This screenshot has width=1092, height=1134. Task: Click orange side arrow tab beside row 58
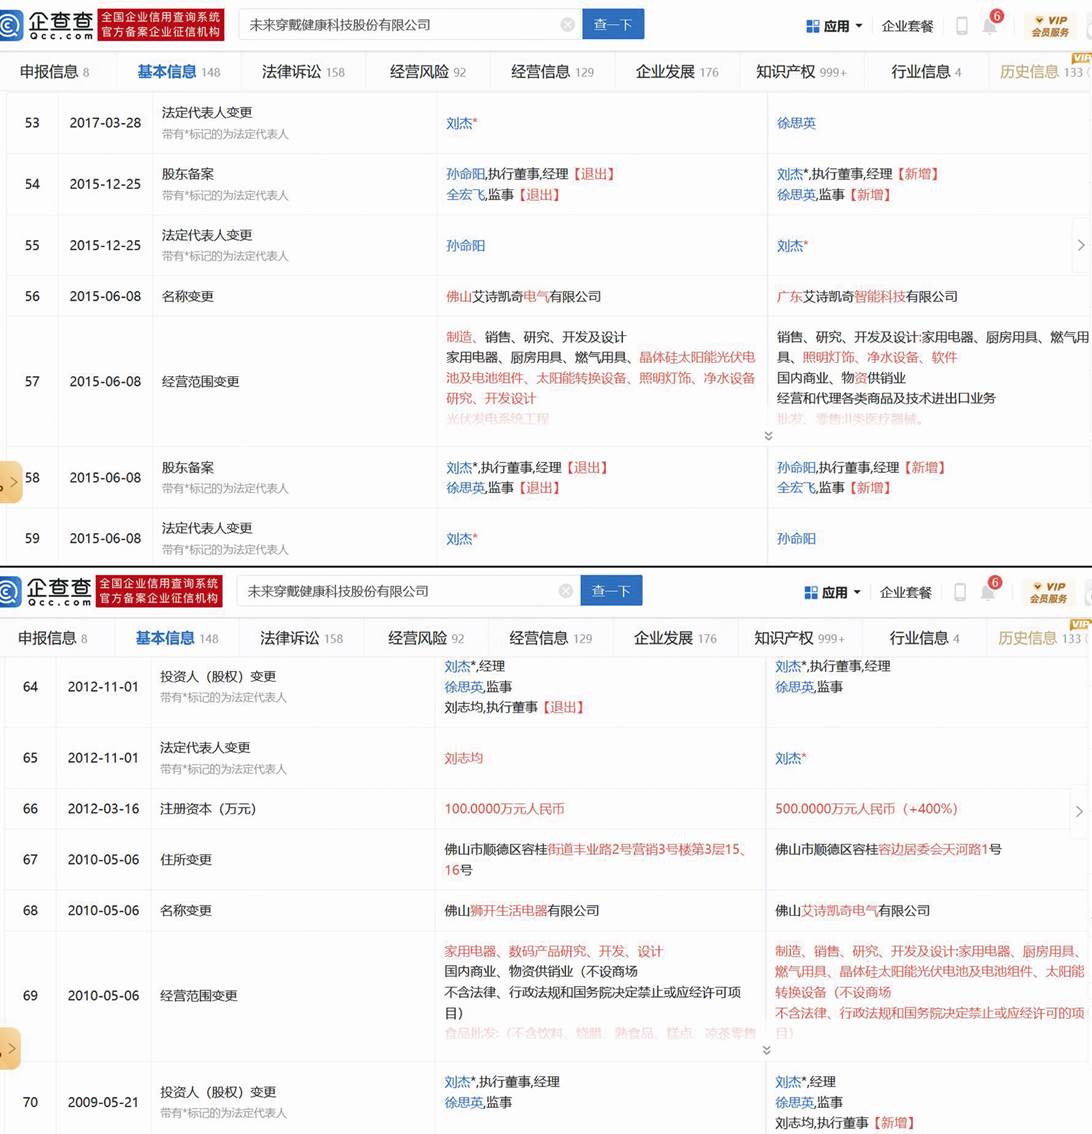point(10,482)
